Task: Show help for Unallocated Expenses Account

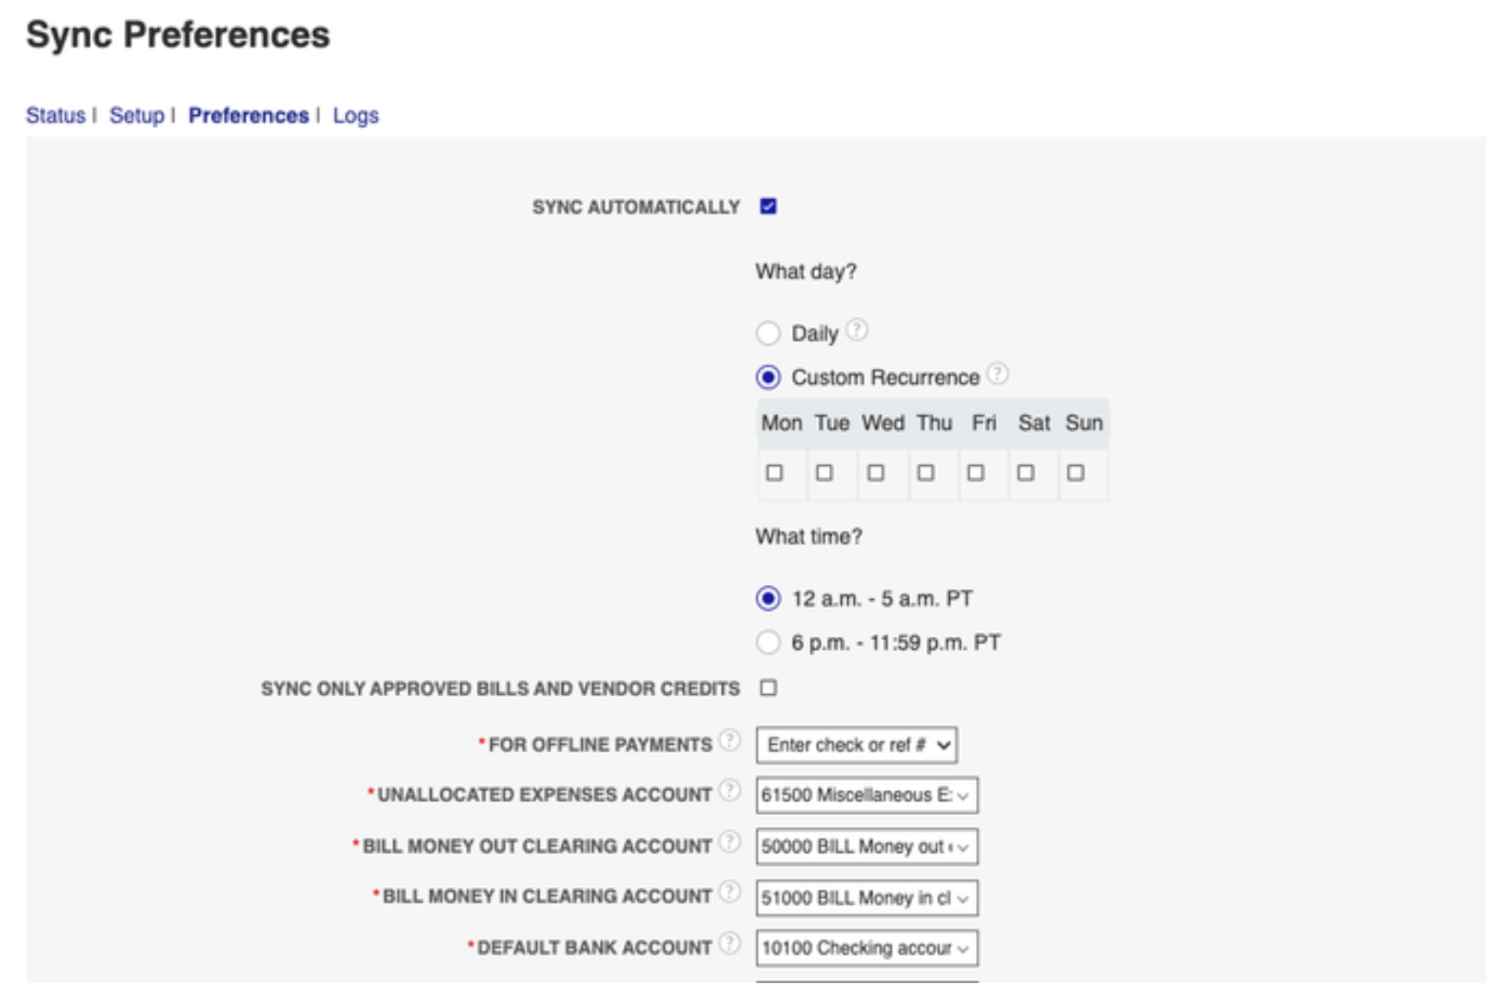Action: coord(730,791)
